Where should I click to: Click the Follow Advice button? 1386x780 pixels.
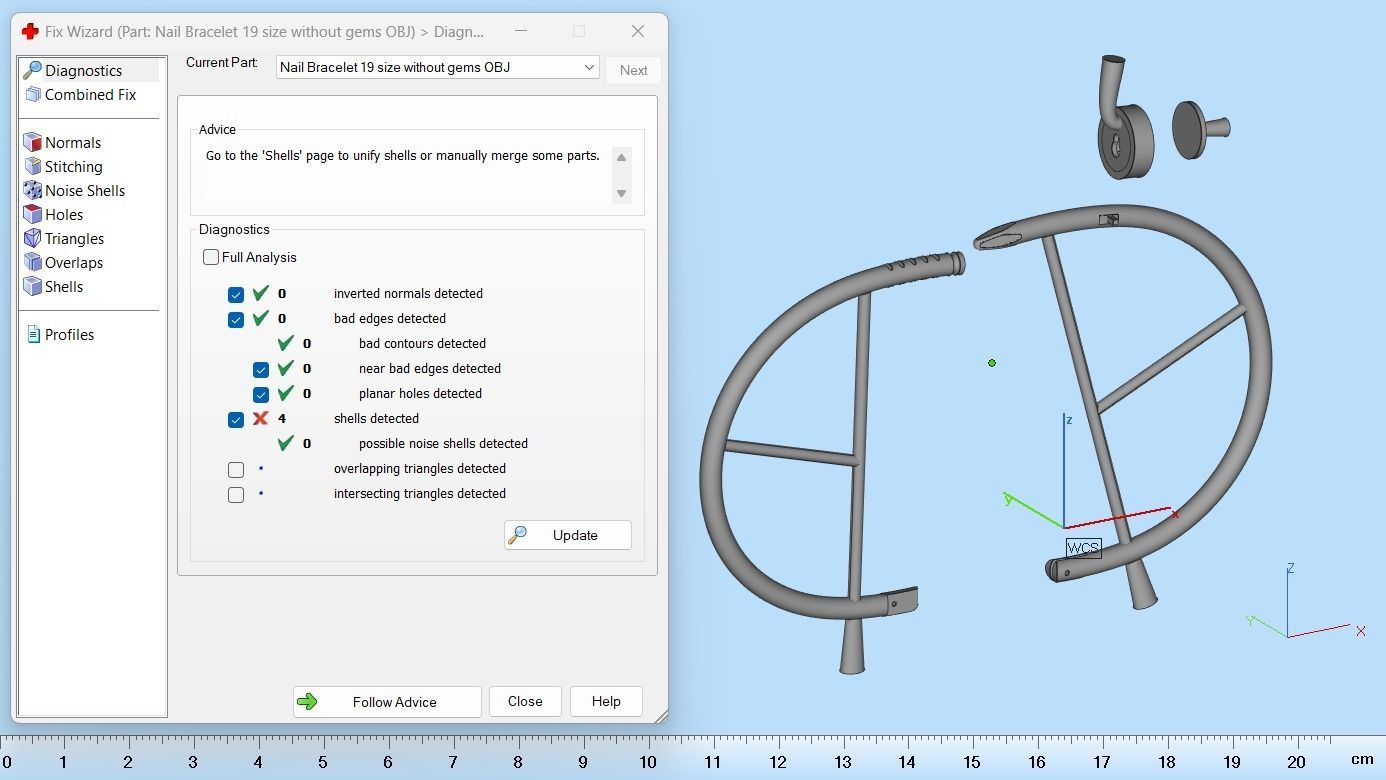[387, 701]
